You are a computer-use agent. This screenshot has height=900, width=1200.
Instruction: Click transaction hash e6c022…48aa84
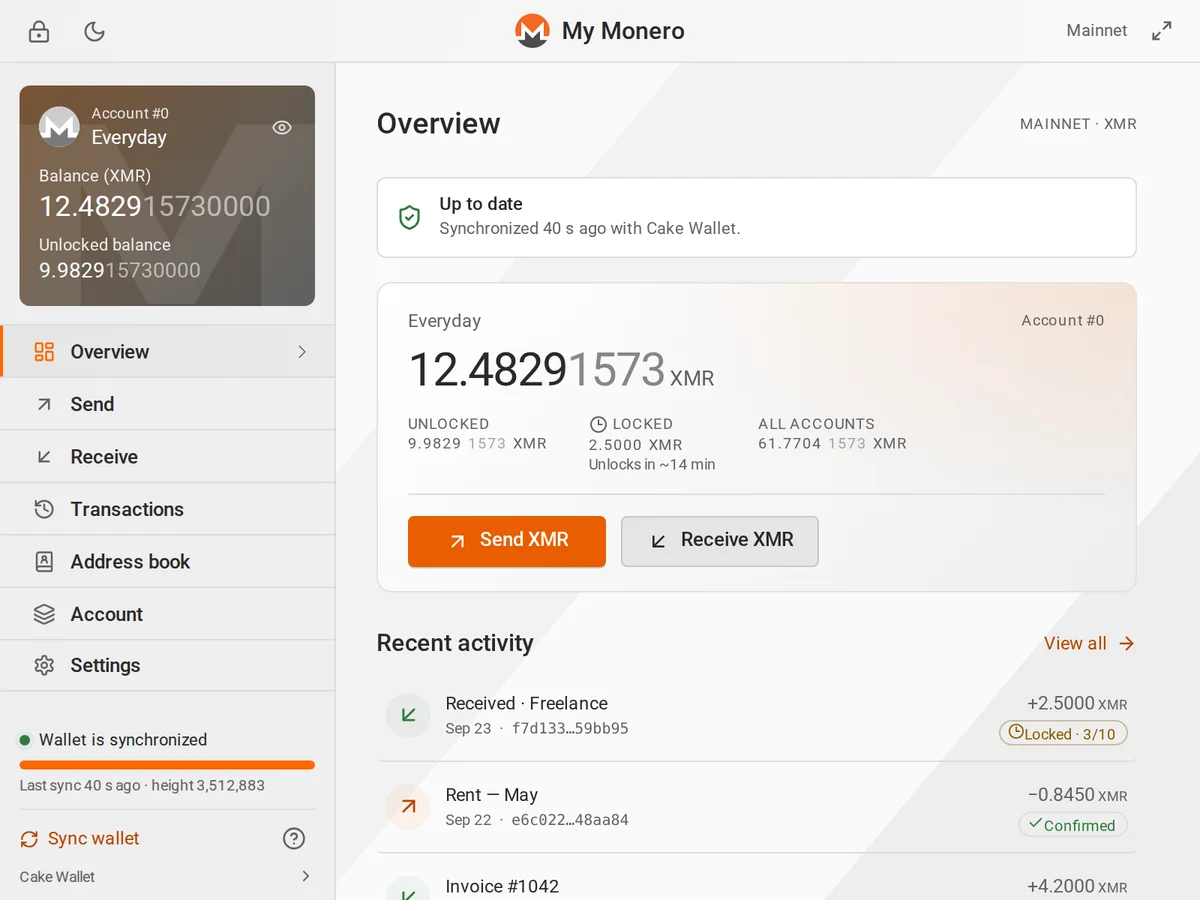[570, 820]
